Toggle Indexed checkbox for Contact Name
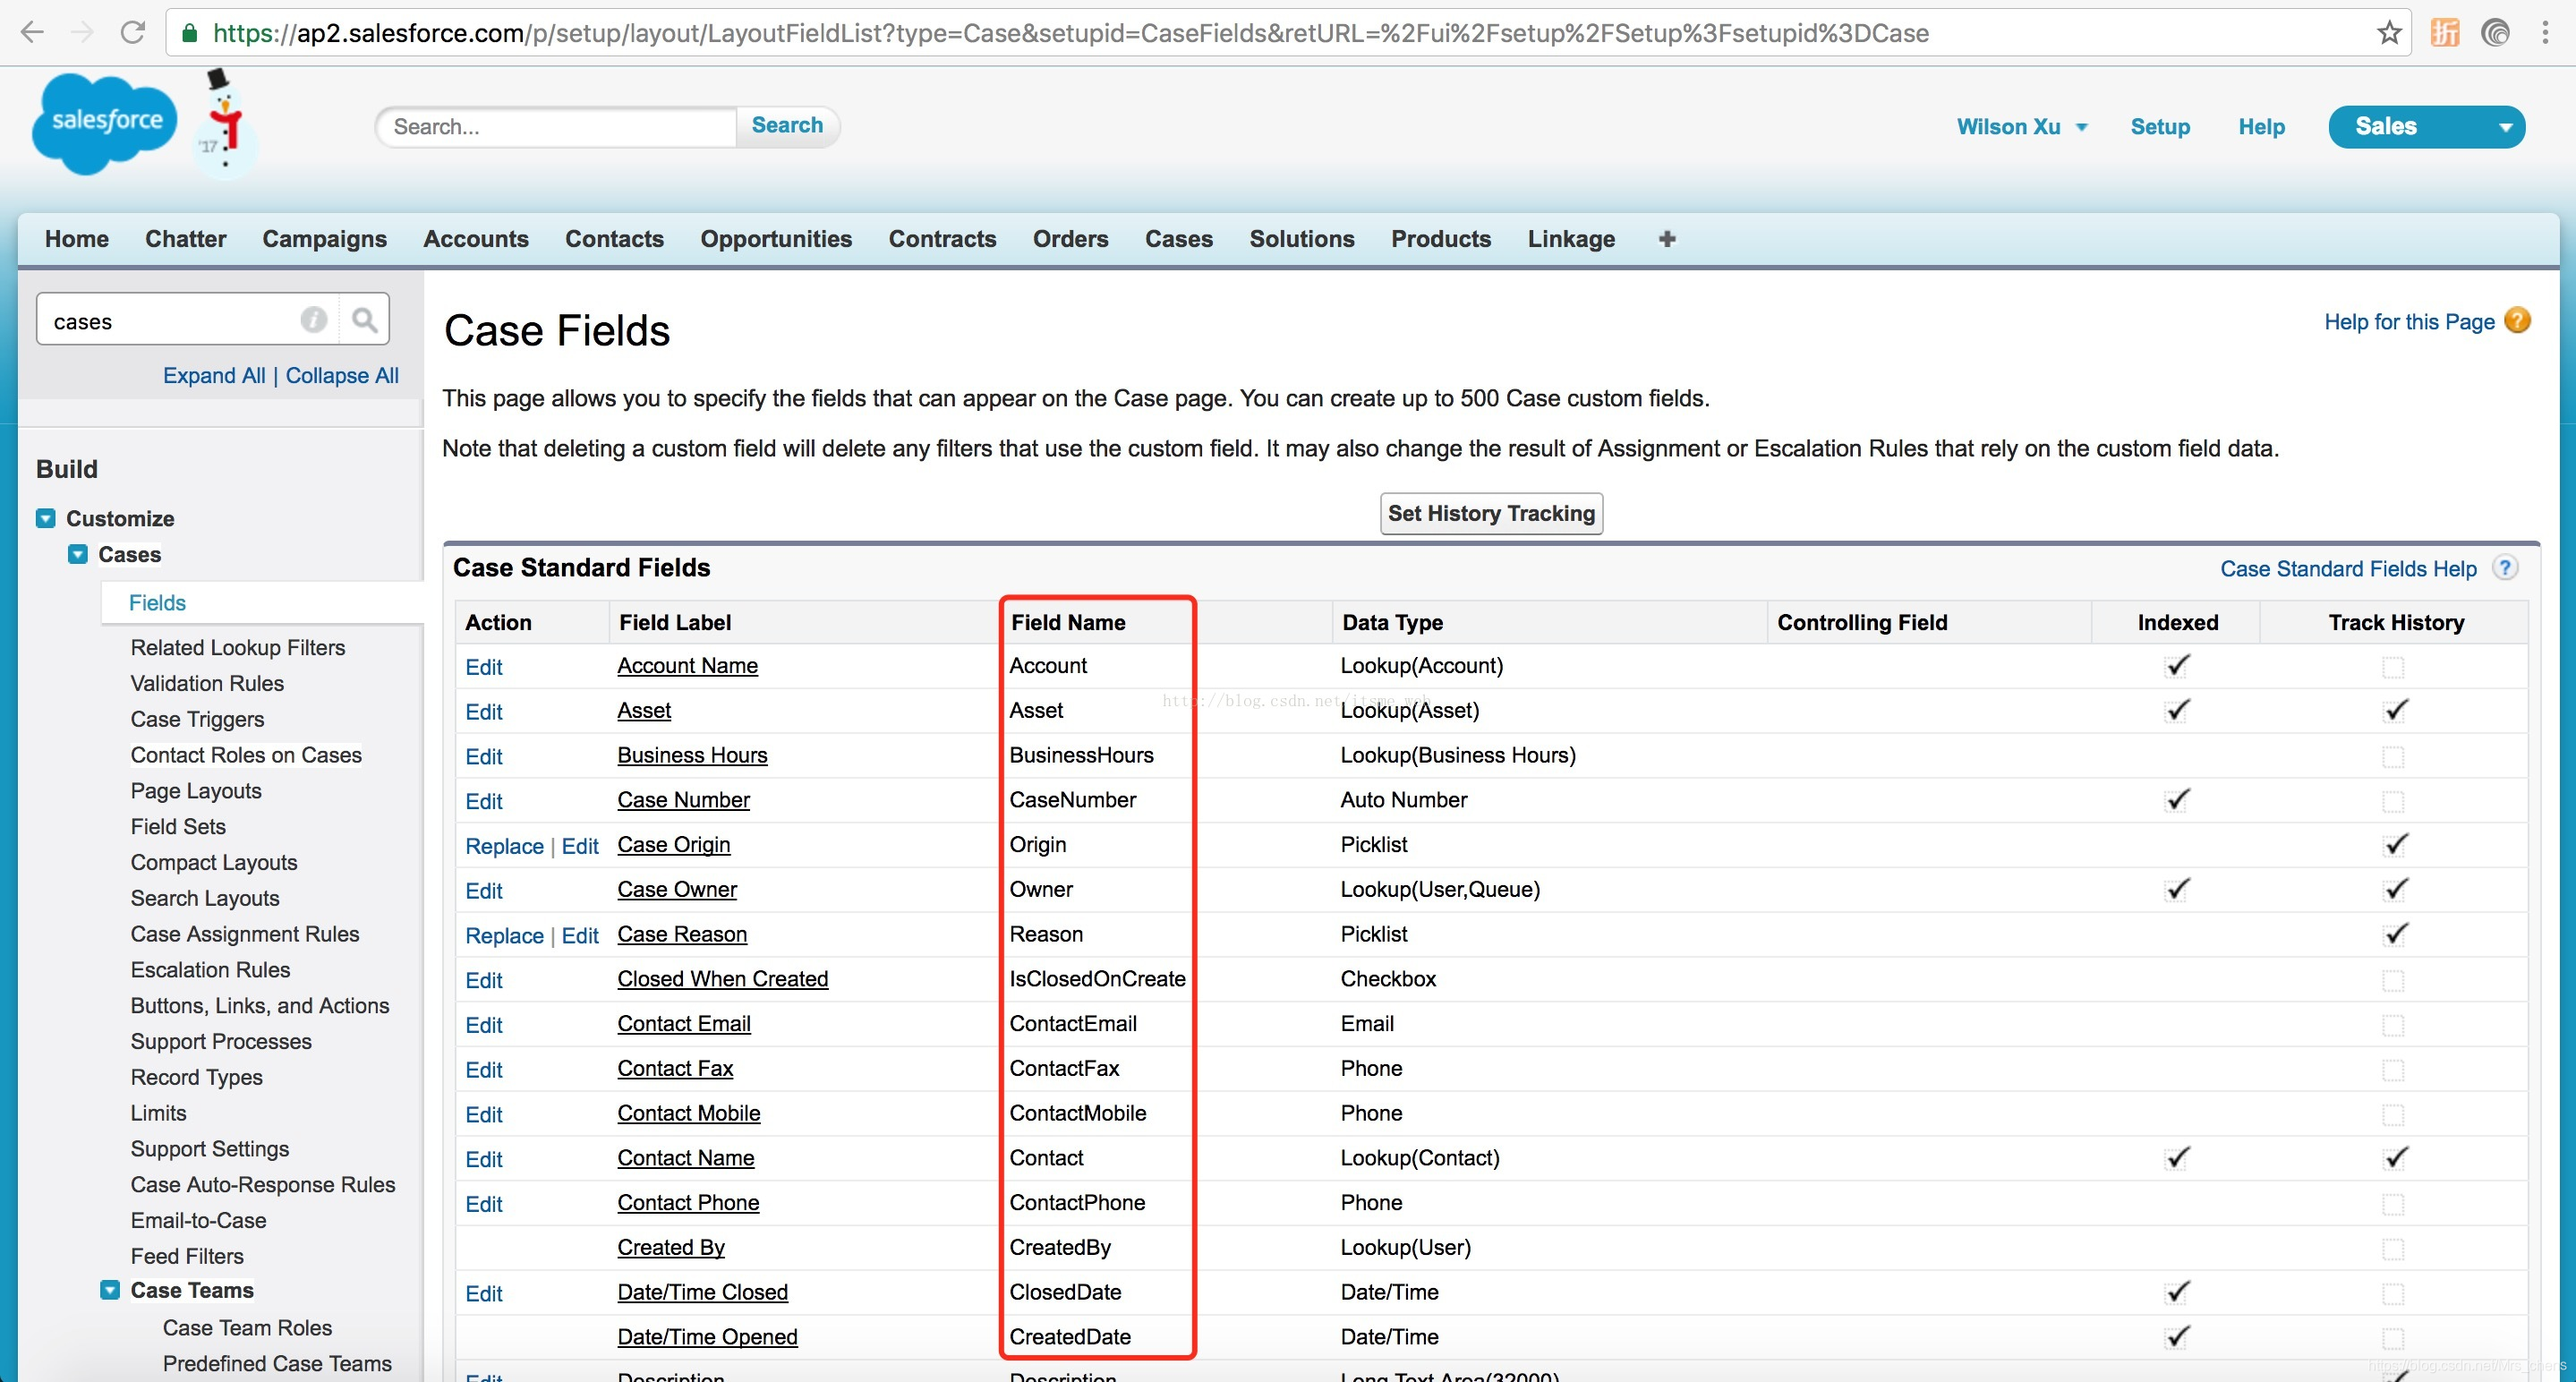The height and width of the screenshot is (1382, 2576). coord(2178,1157)
